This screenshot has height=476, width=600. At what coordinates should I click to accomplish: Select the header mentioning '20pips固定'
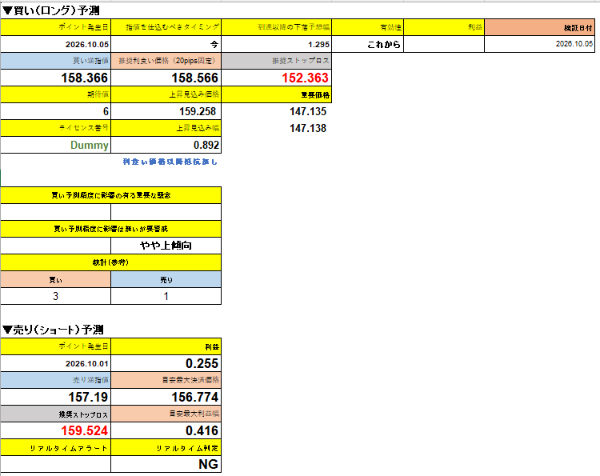coord(166,61)
